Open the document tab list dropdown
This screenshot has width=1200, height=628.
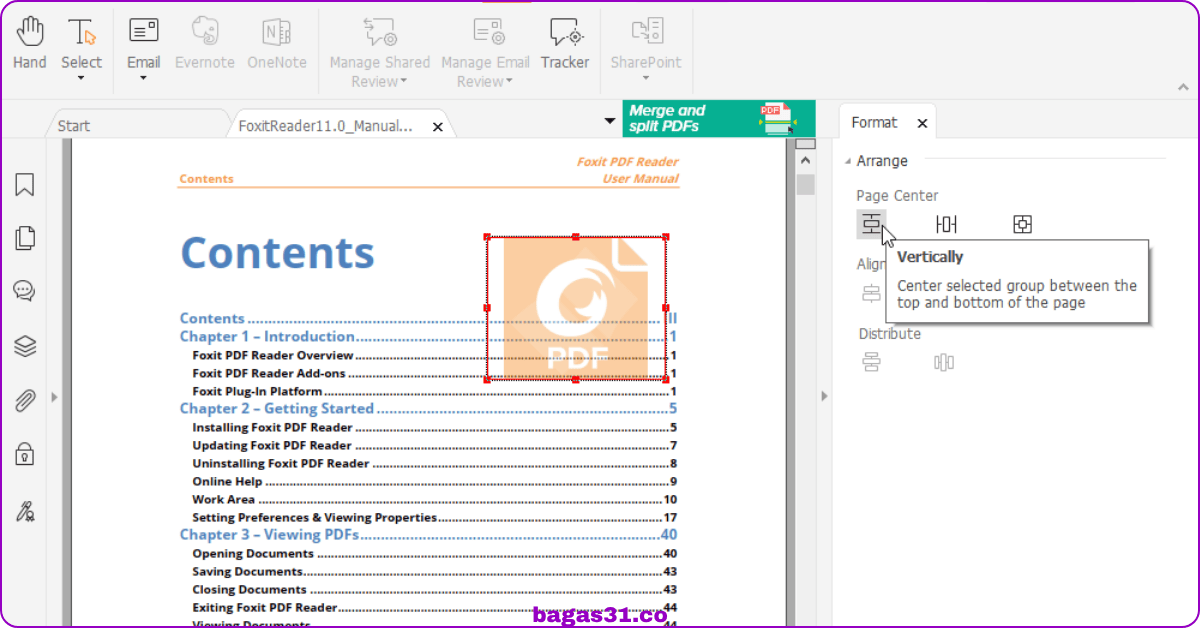(610, 122)
